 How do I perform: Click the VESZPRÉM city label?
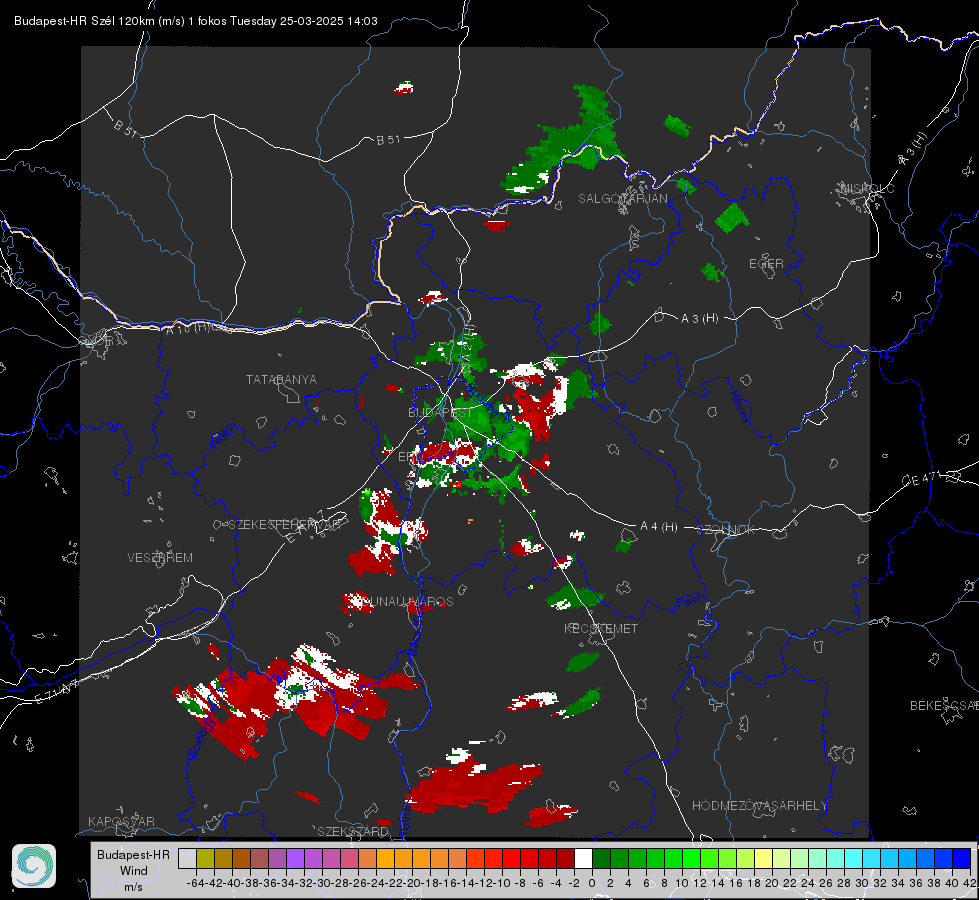pos(160,558)
